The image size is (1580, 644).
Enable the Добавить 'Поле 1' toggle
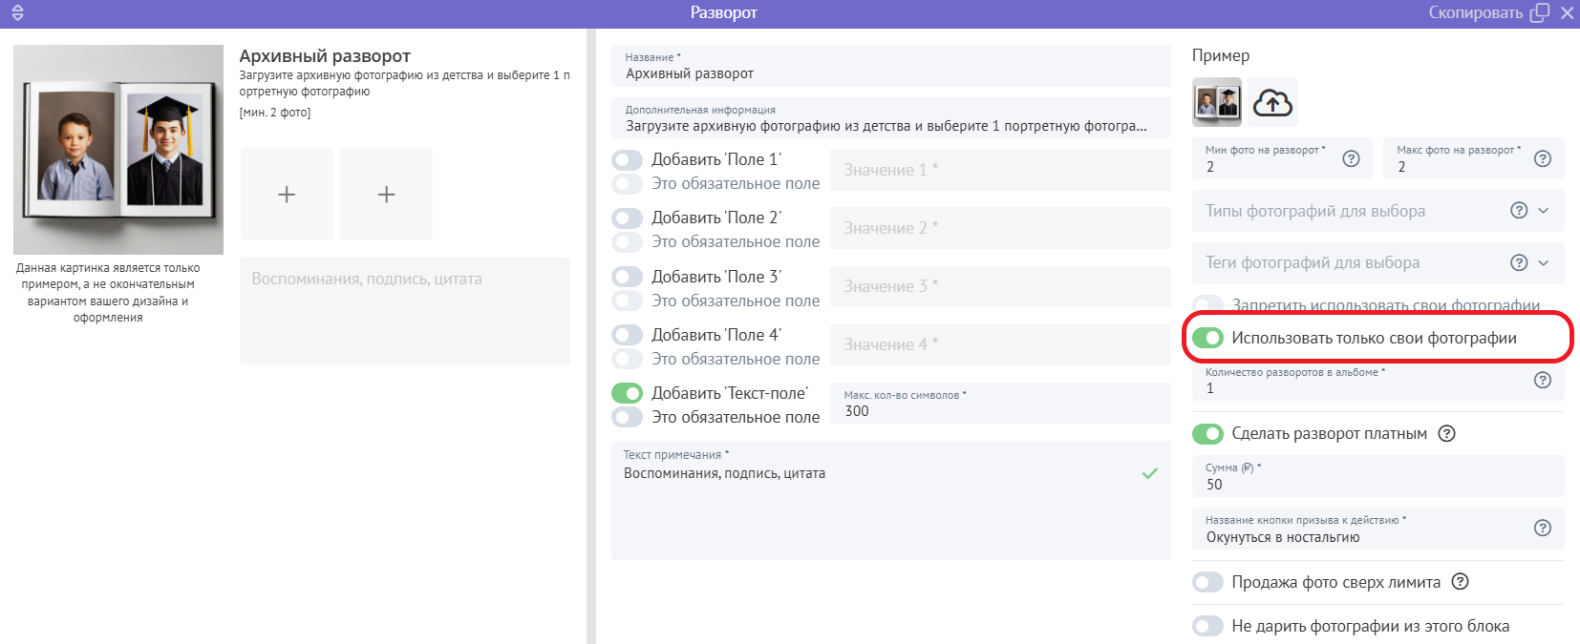(627, 160)
